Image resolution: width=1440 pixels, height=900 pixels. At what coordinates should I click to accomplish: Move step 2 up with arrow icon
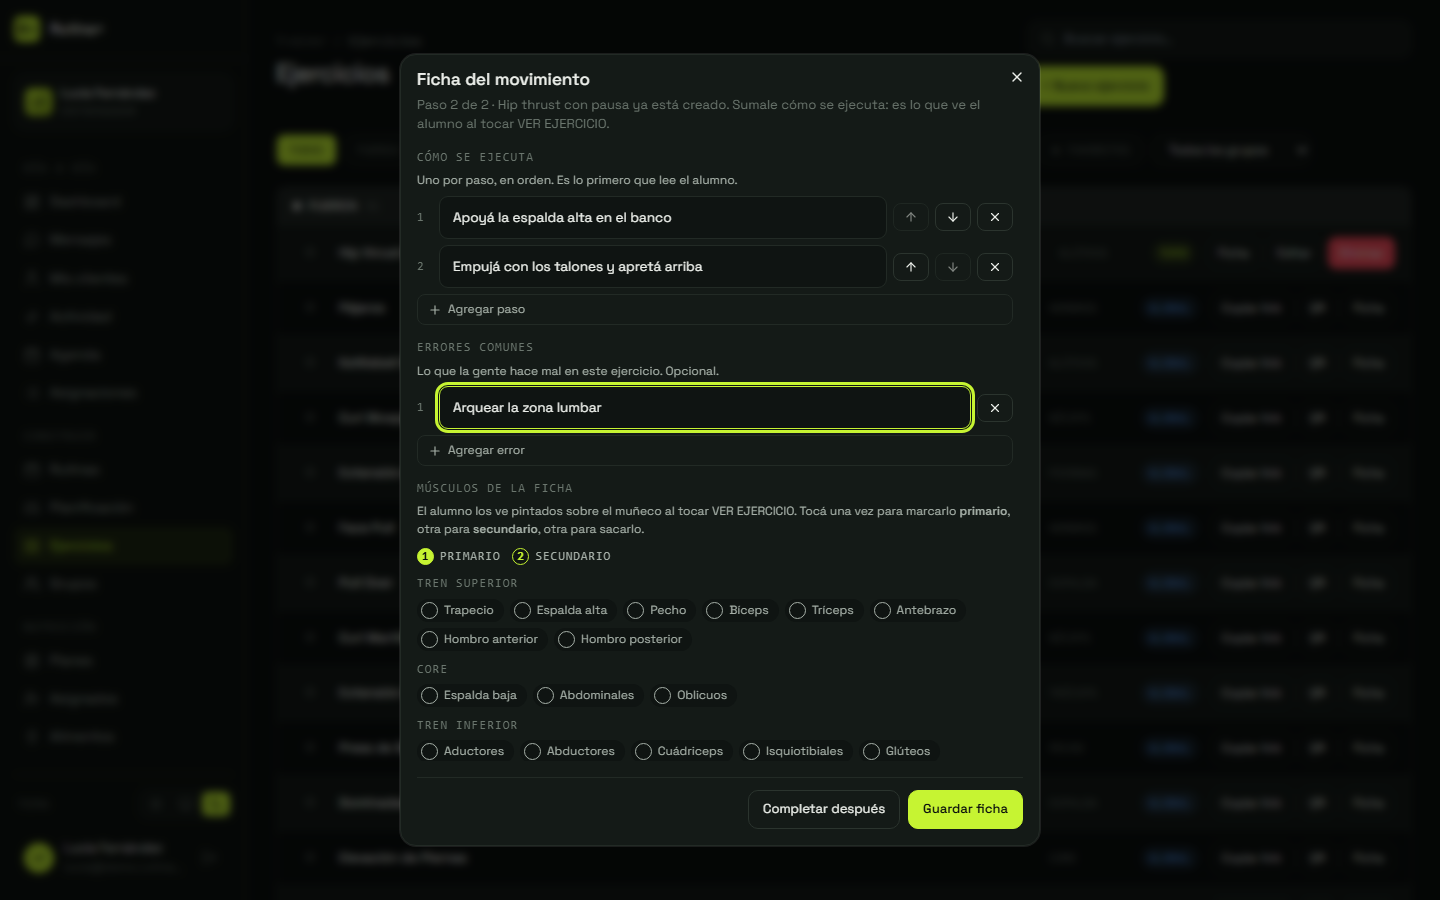[911, 267]
